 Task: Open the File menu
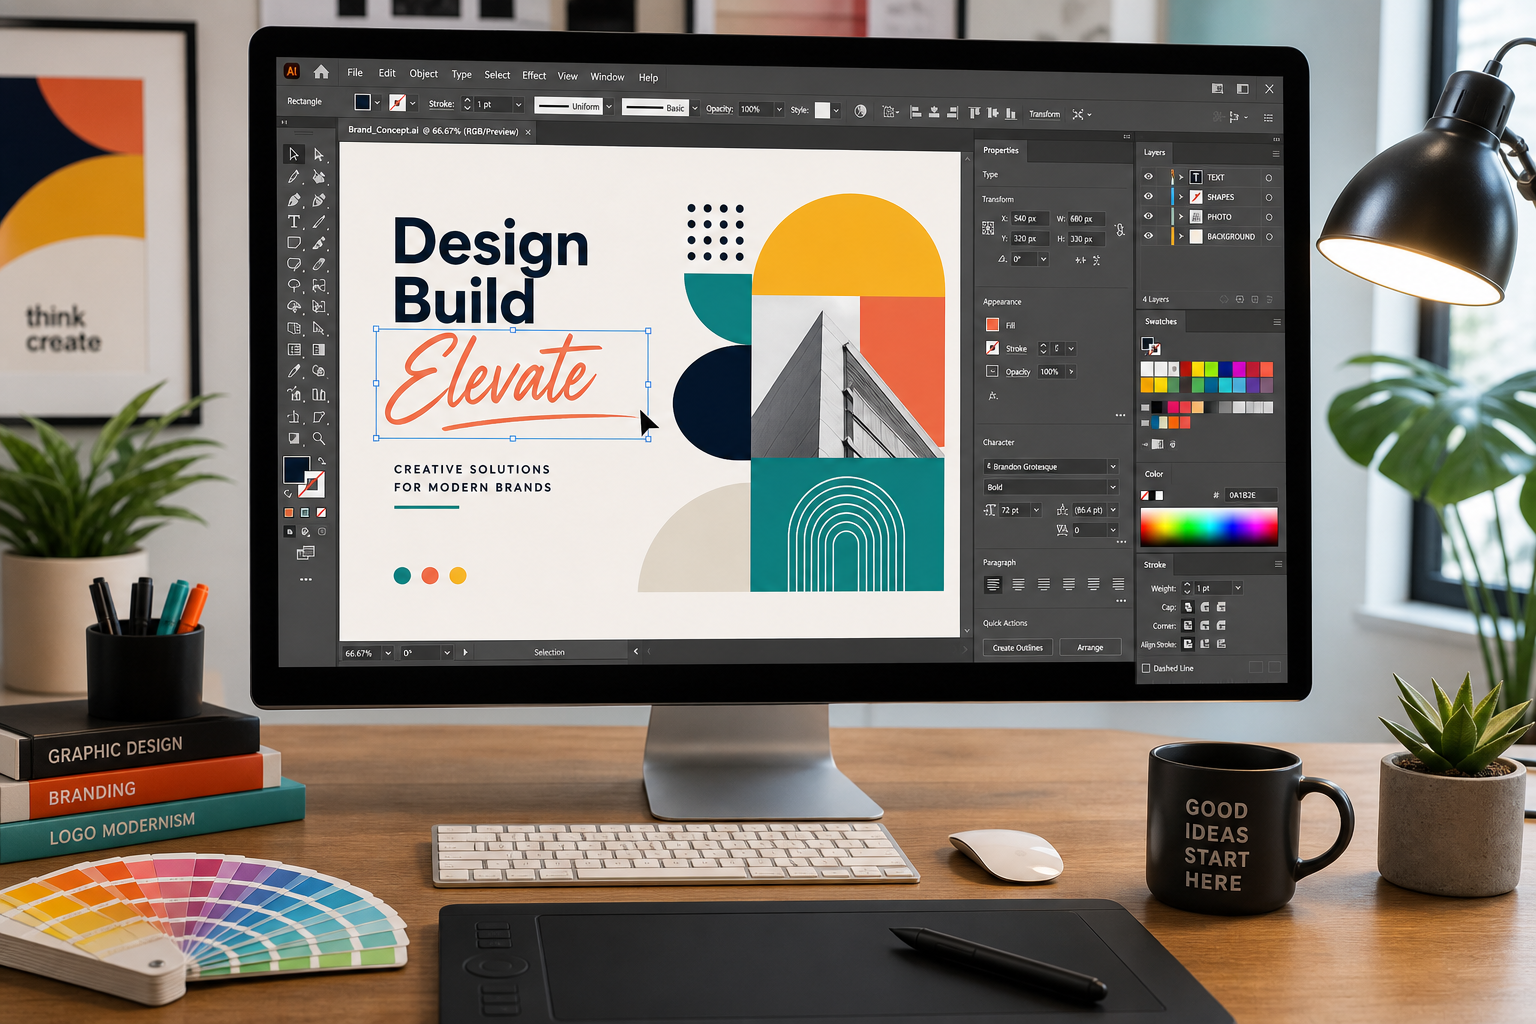pyautogui.click(x=355, y=73)
